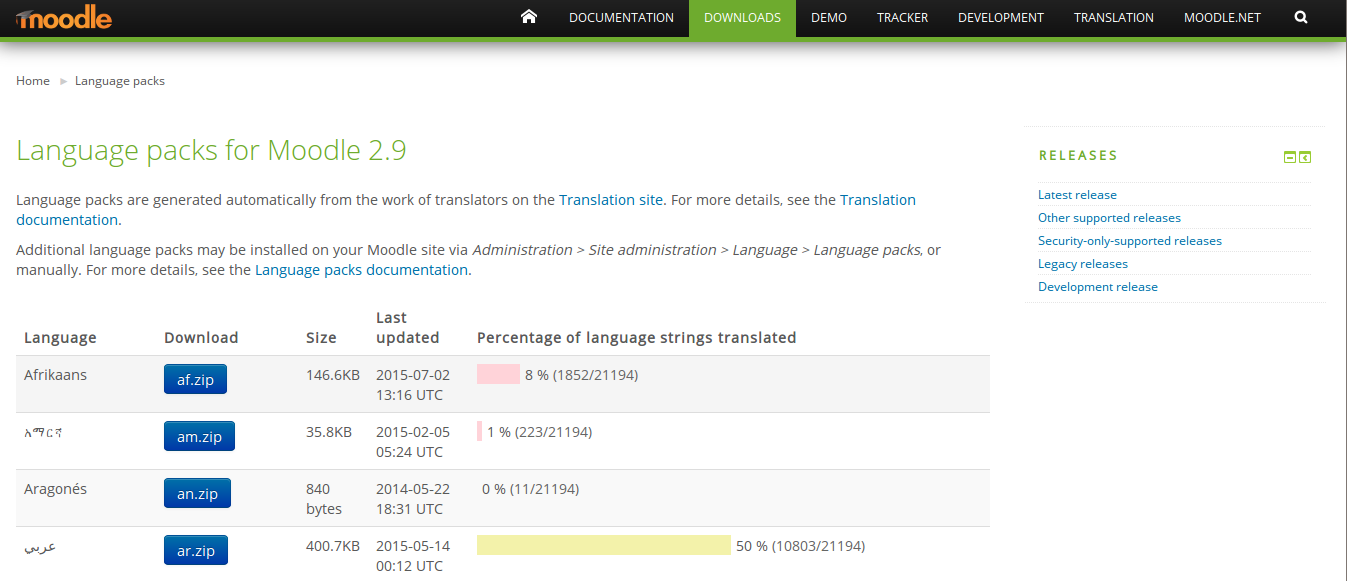Open the Development menu item
The image size is (1347, 581).
point(1000,18)
